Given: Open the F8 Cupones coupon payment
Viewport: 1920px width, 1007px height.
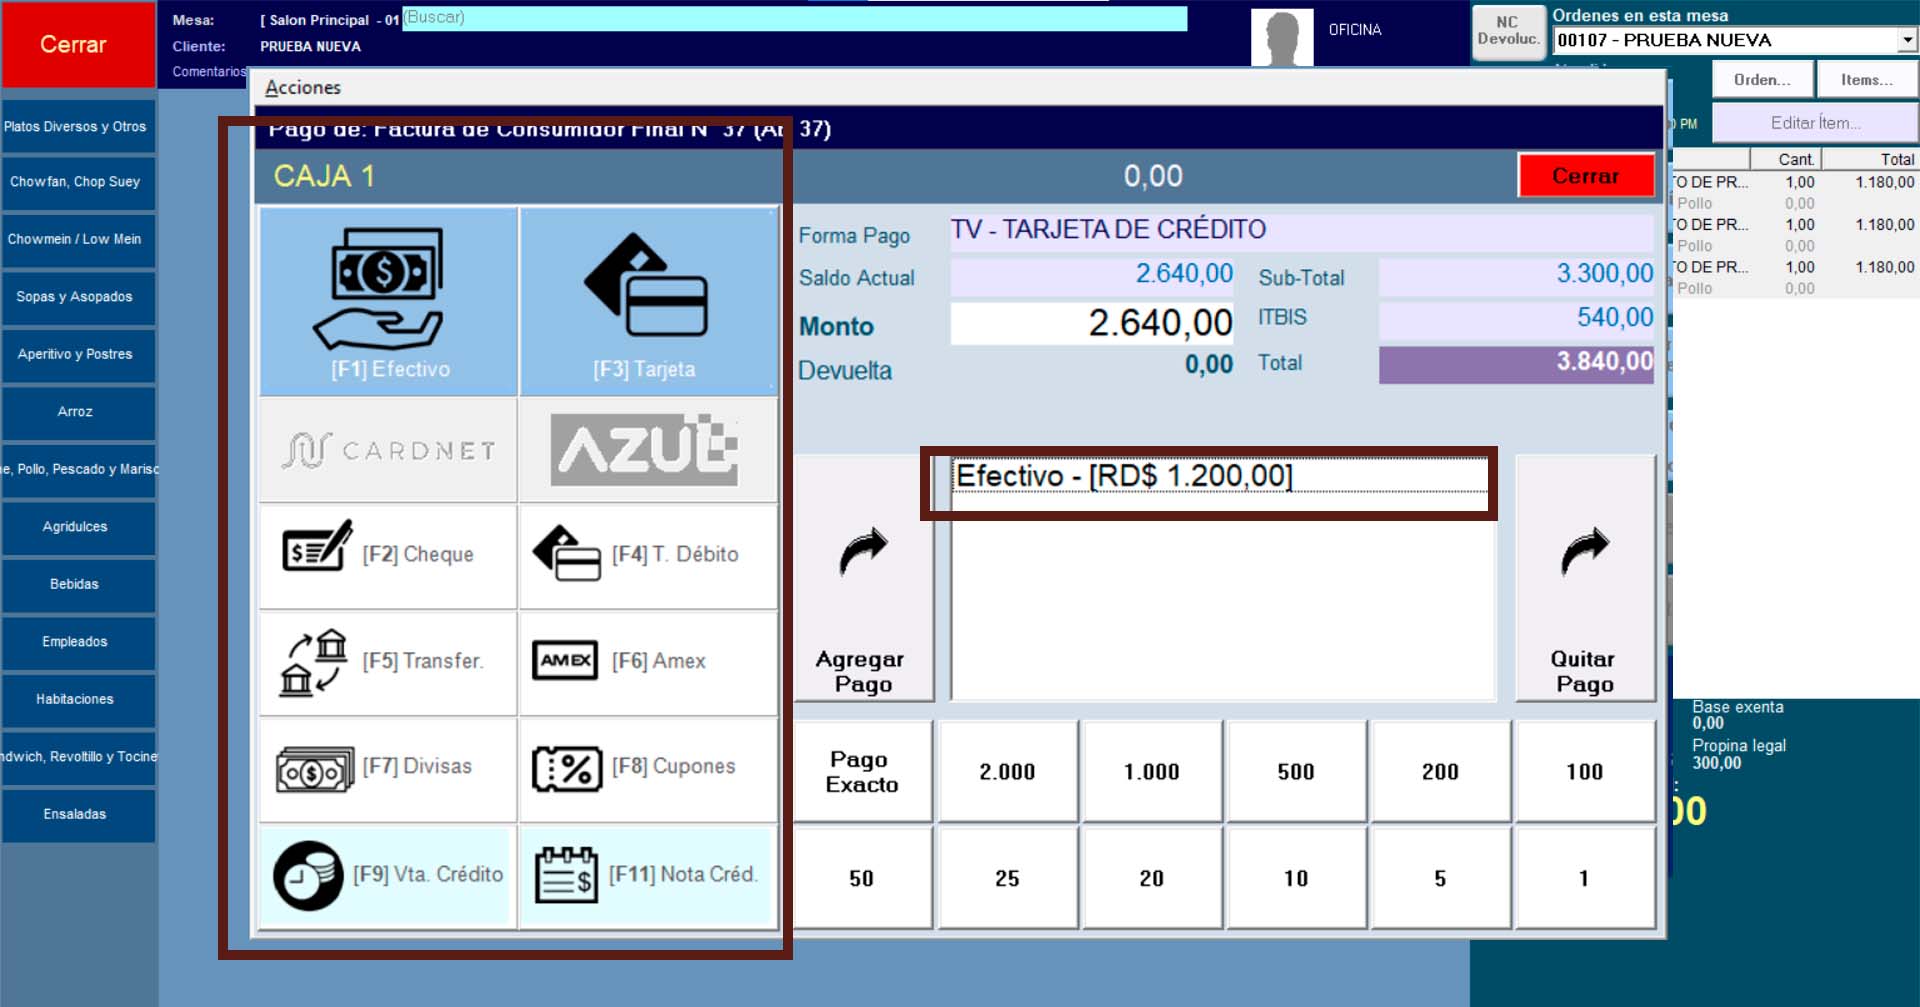Looking at the screenshot, I should click(x=648, y=768).
